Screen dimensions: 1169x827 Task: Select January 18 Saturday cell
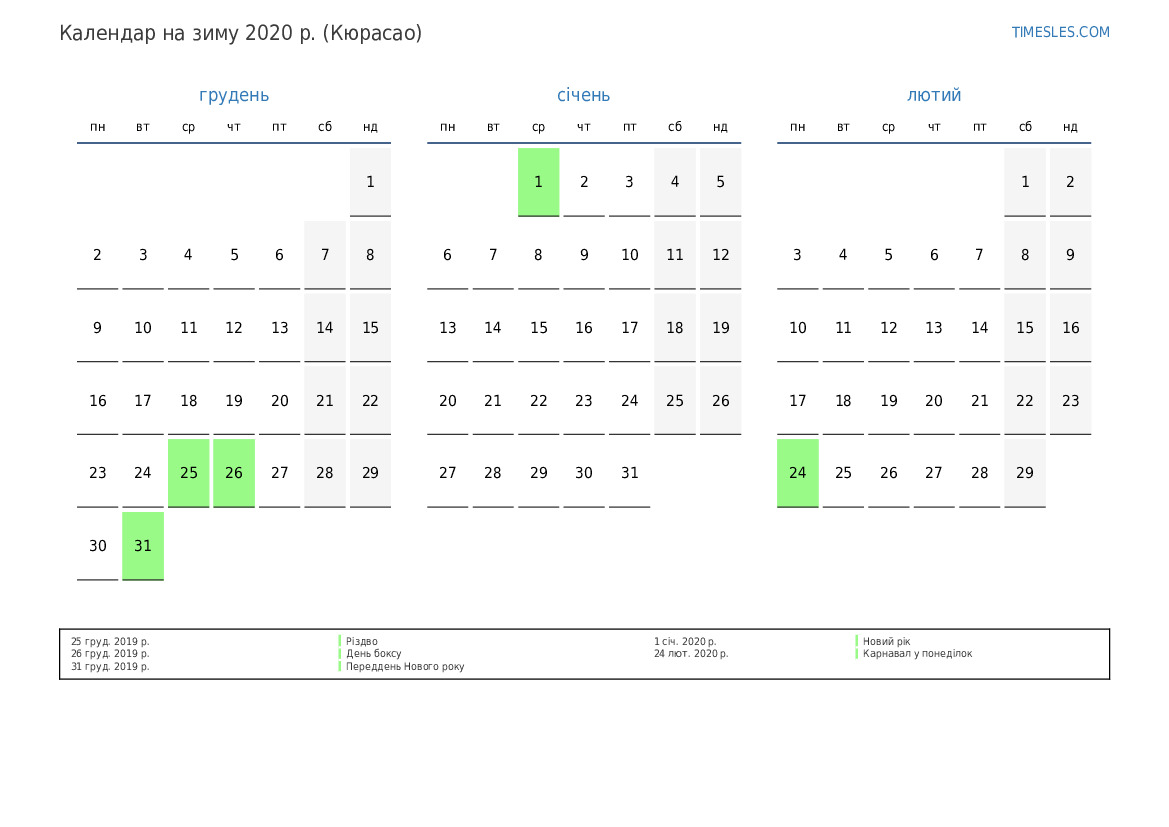(675, 327)
